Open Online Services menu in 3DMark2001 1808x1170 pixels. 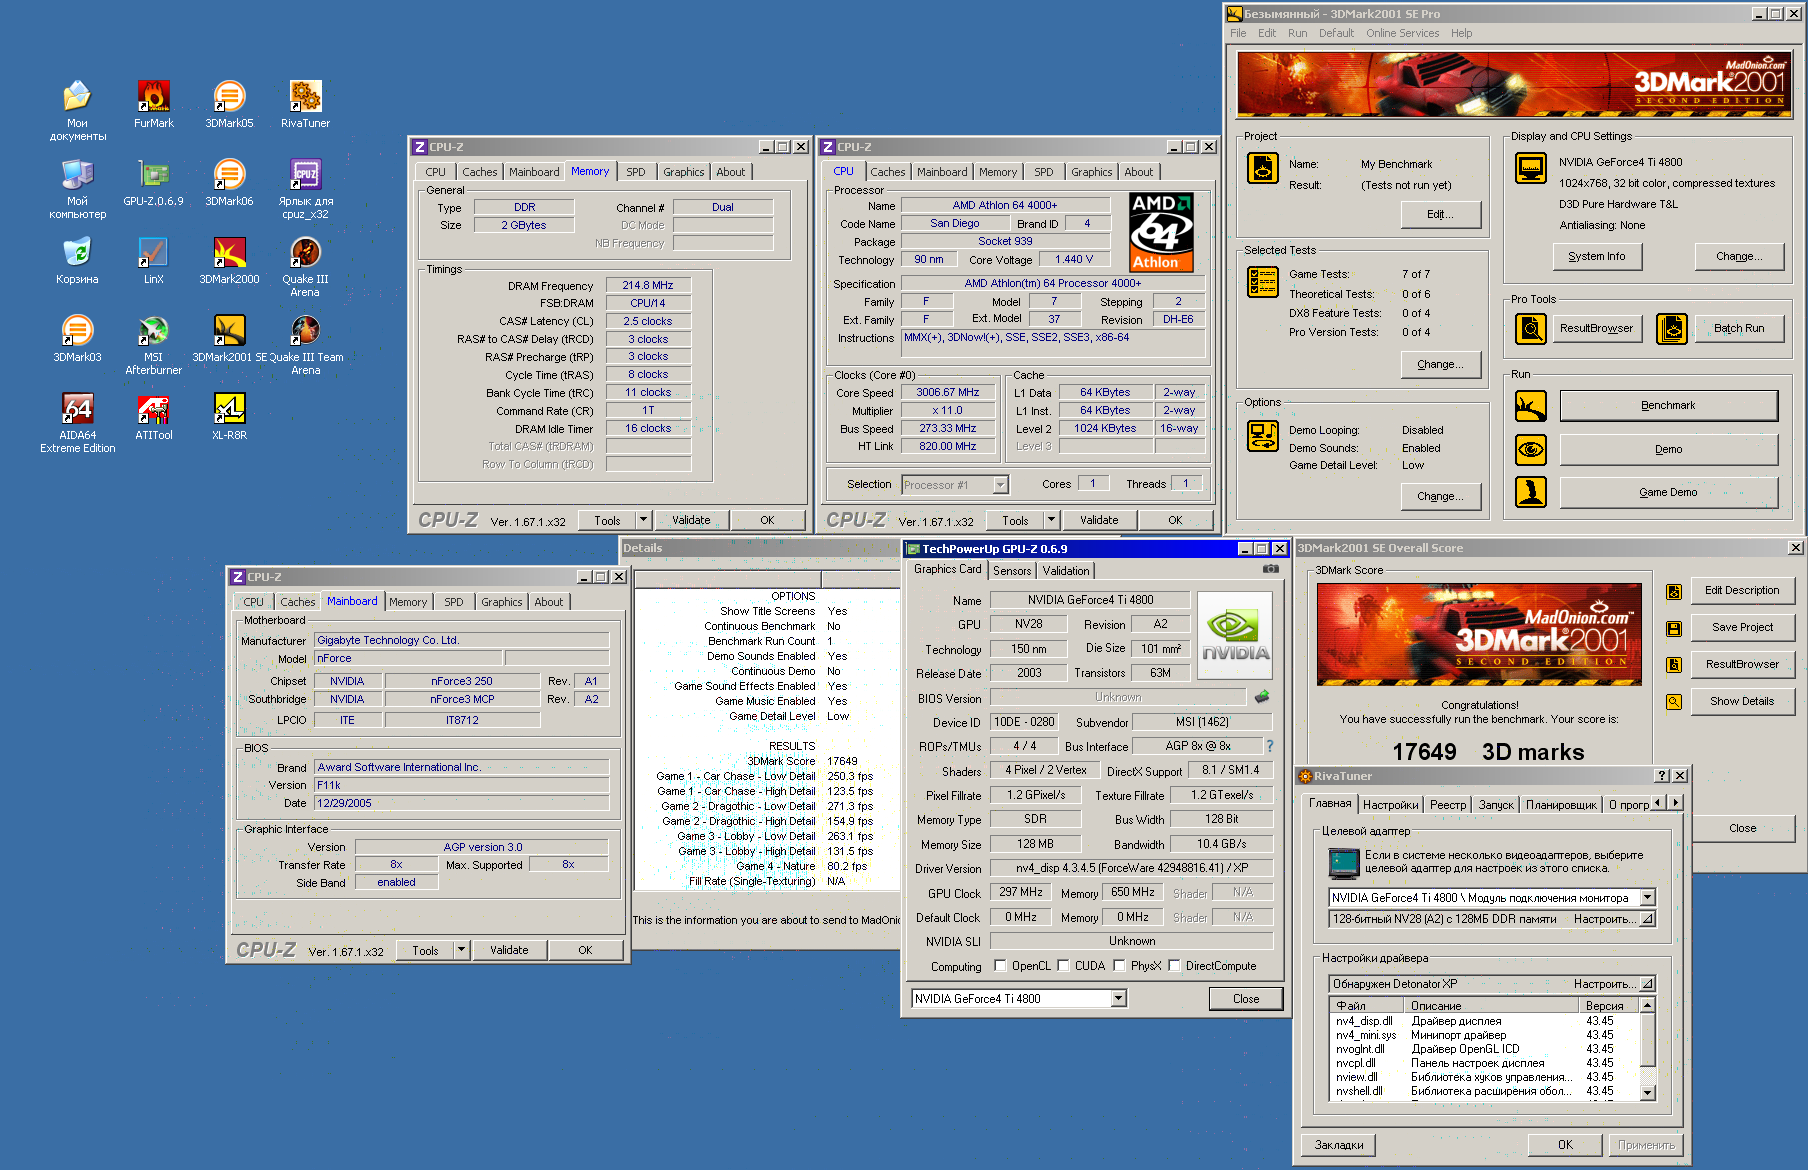click(1402, 33)
